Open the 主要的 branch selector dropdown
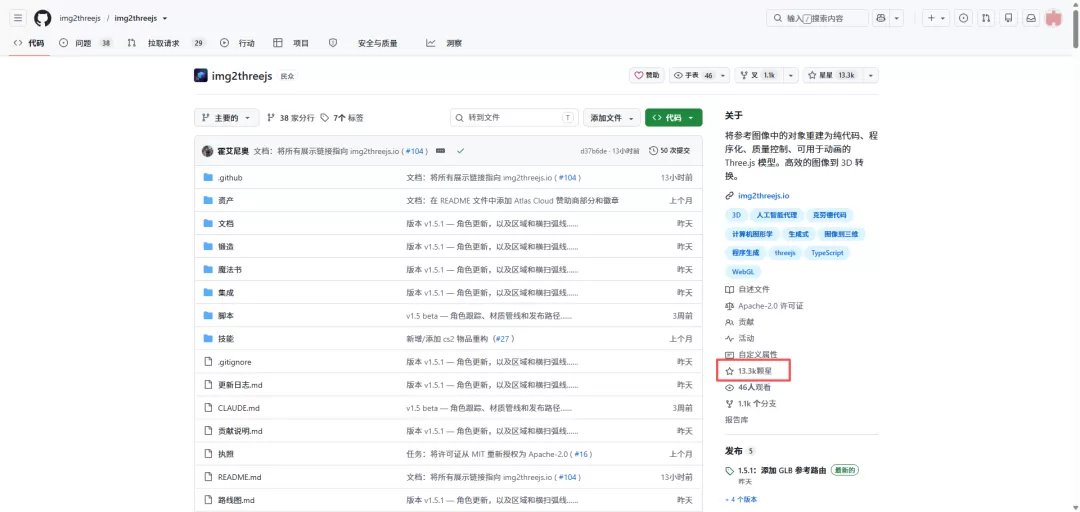The image size is (1080, 512). (x=227, y=118)
